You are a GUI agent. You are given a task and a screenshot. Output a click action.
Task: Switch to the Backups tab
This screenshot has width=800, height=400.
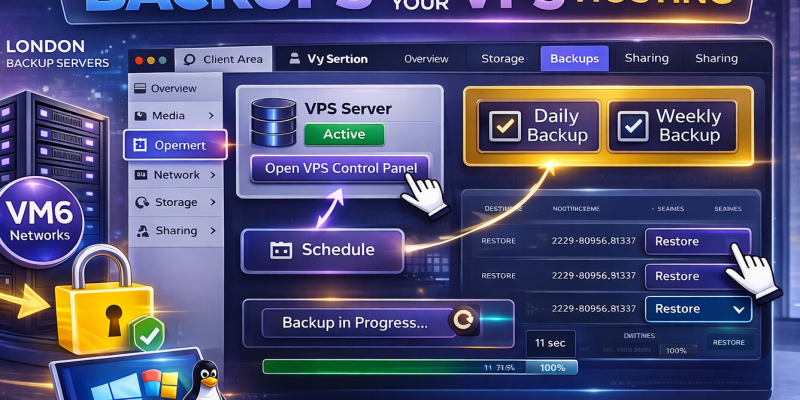pyautogui.click(x=574, y=59)
